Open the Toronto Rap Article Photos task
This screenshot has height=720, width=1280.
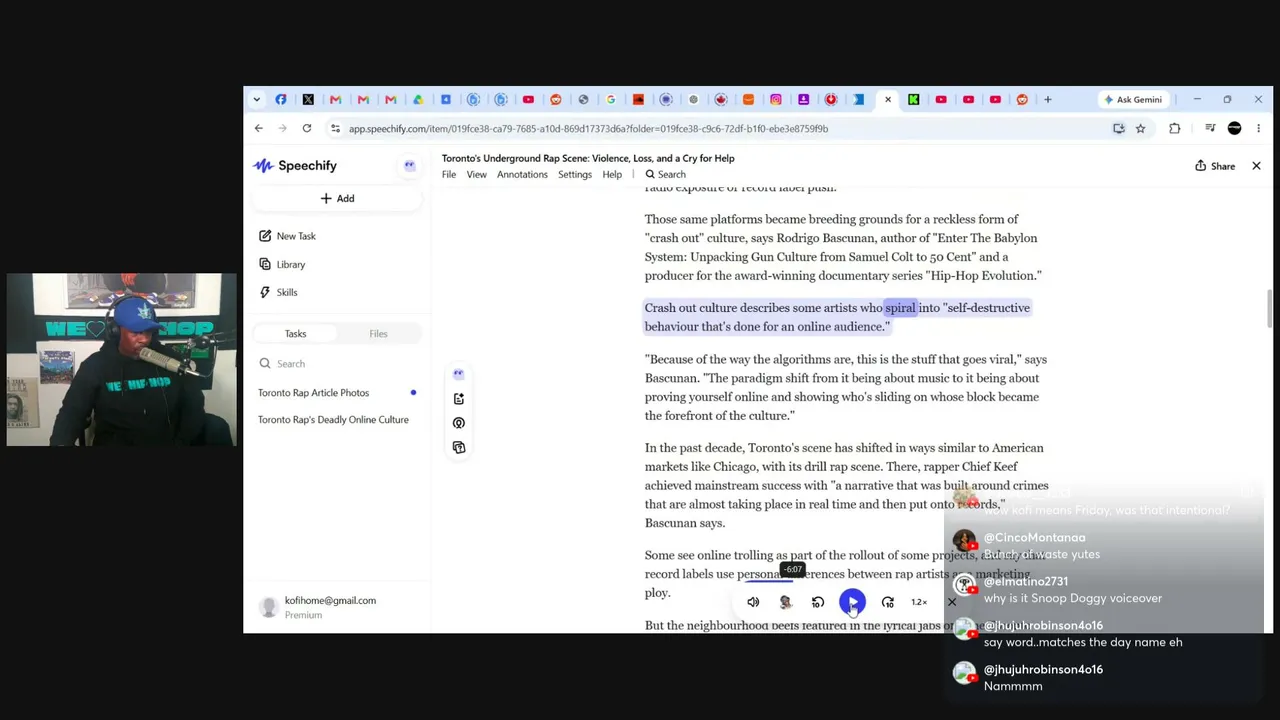313,393
